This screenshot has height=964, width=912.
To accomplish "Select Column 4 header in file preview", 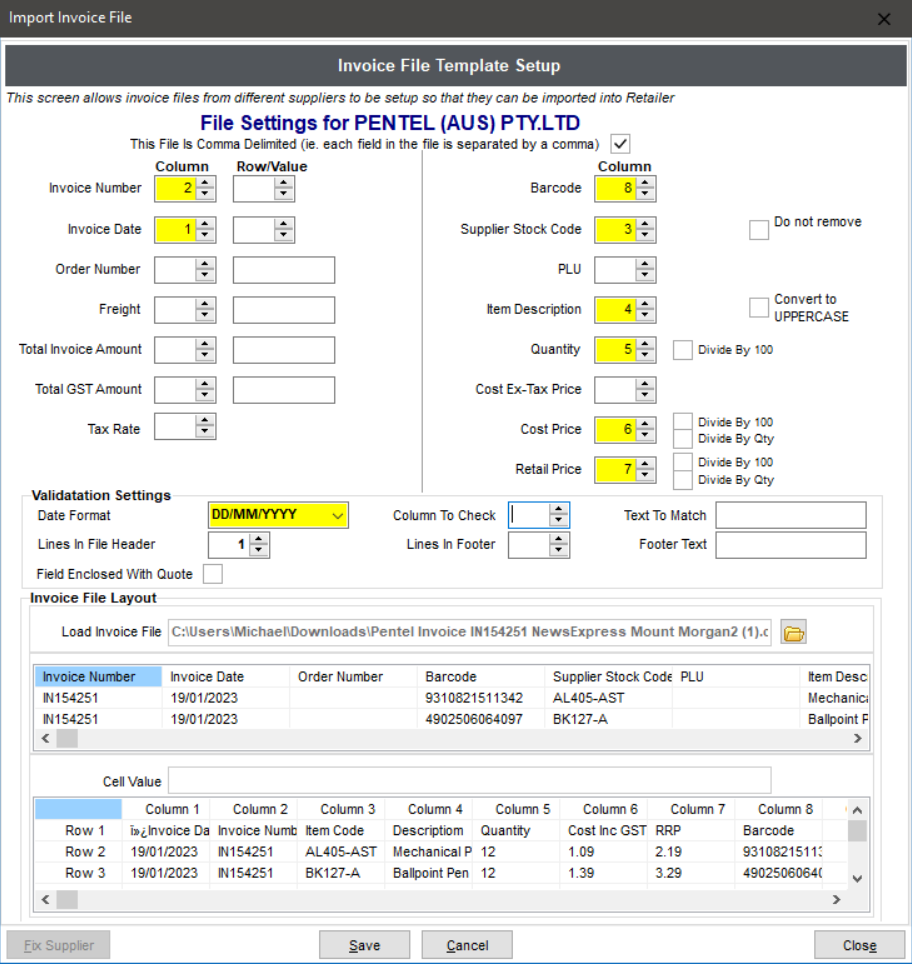I will point(429,809).
